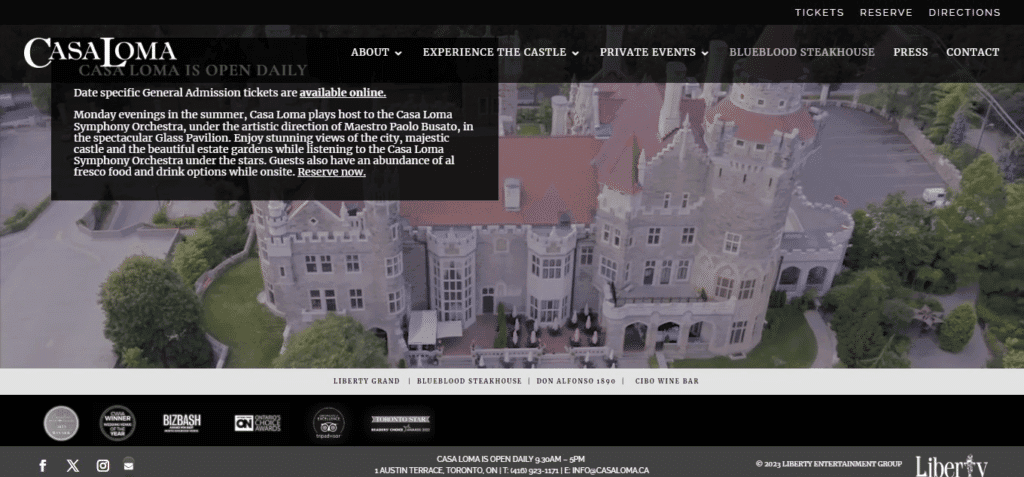Open the Facebook page icon

coord(42,466)
